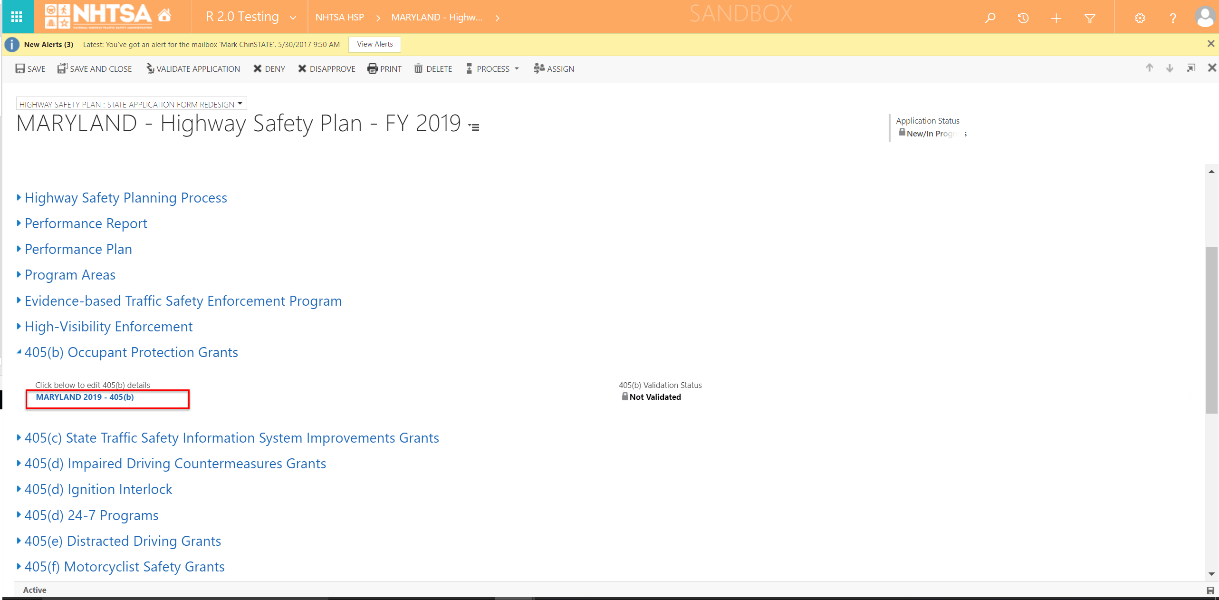Screen dimensions: 1219x600
Task: Navigate to NHTSA HSP breadcrumb
Action: coord(340,17)
